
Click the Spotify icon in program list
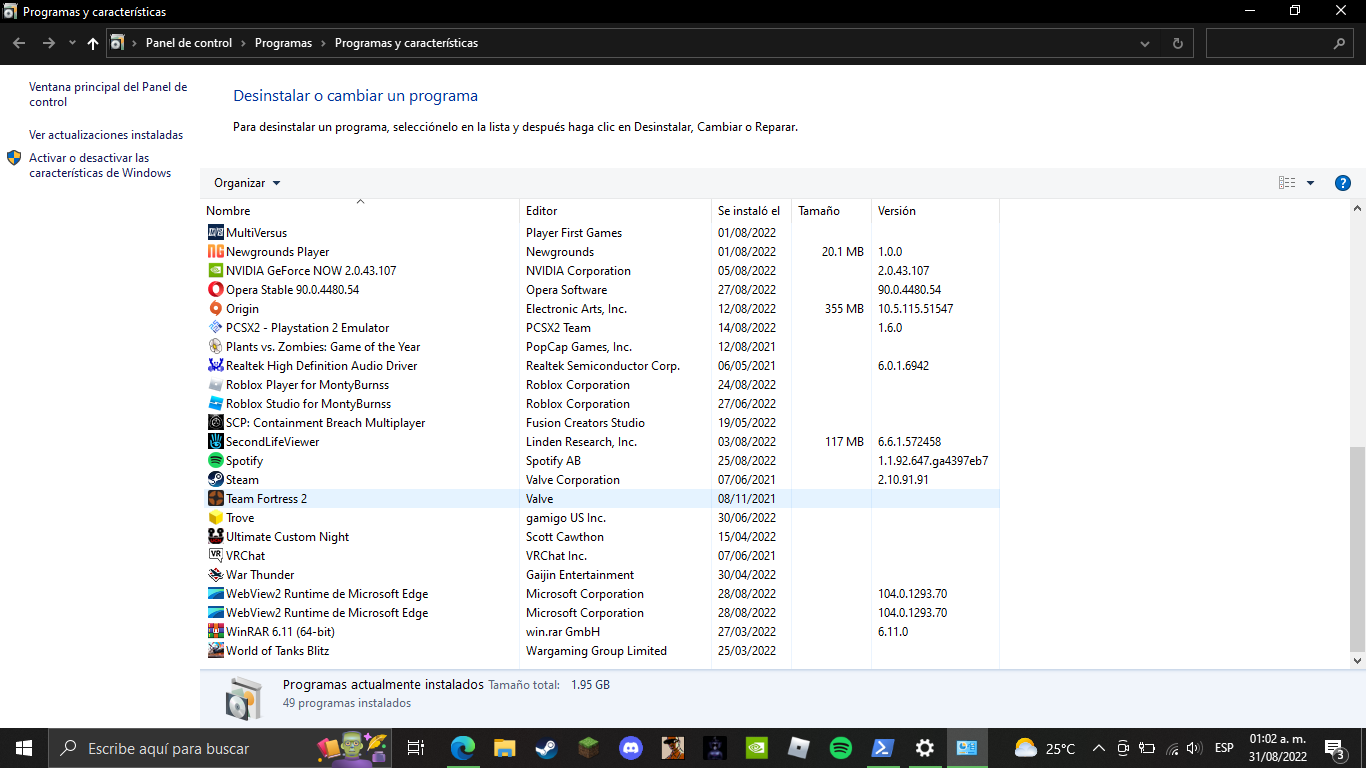tap(215, 461)
